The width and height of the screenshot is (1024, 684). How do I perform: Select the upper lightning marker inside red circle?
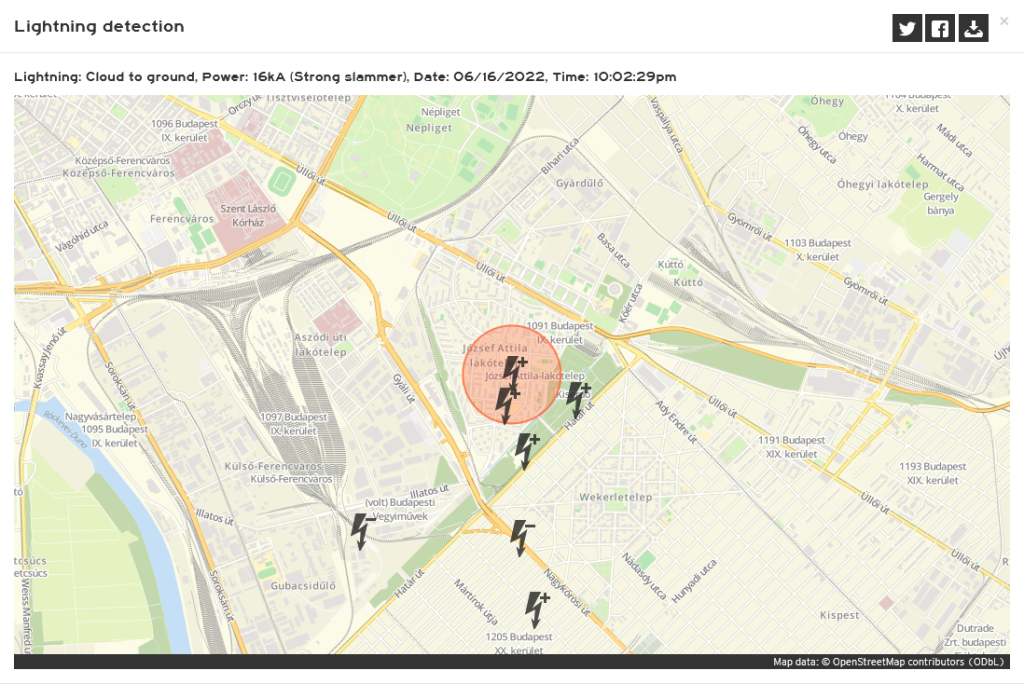(514, 371)
